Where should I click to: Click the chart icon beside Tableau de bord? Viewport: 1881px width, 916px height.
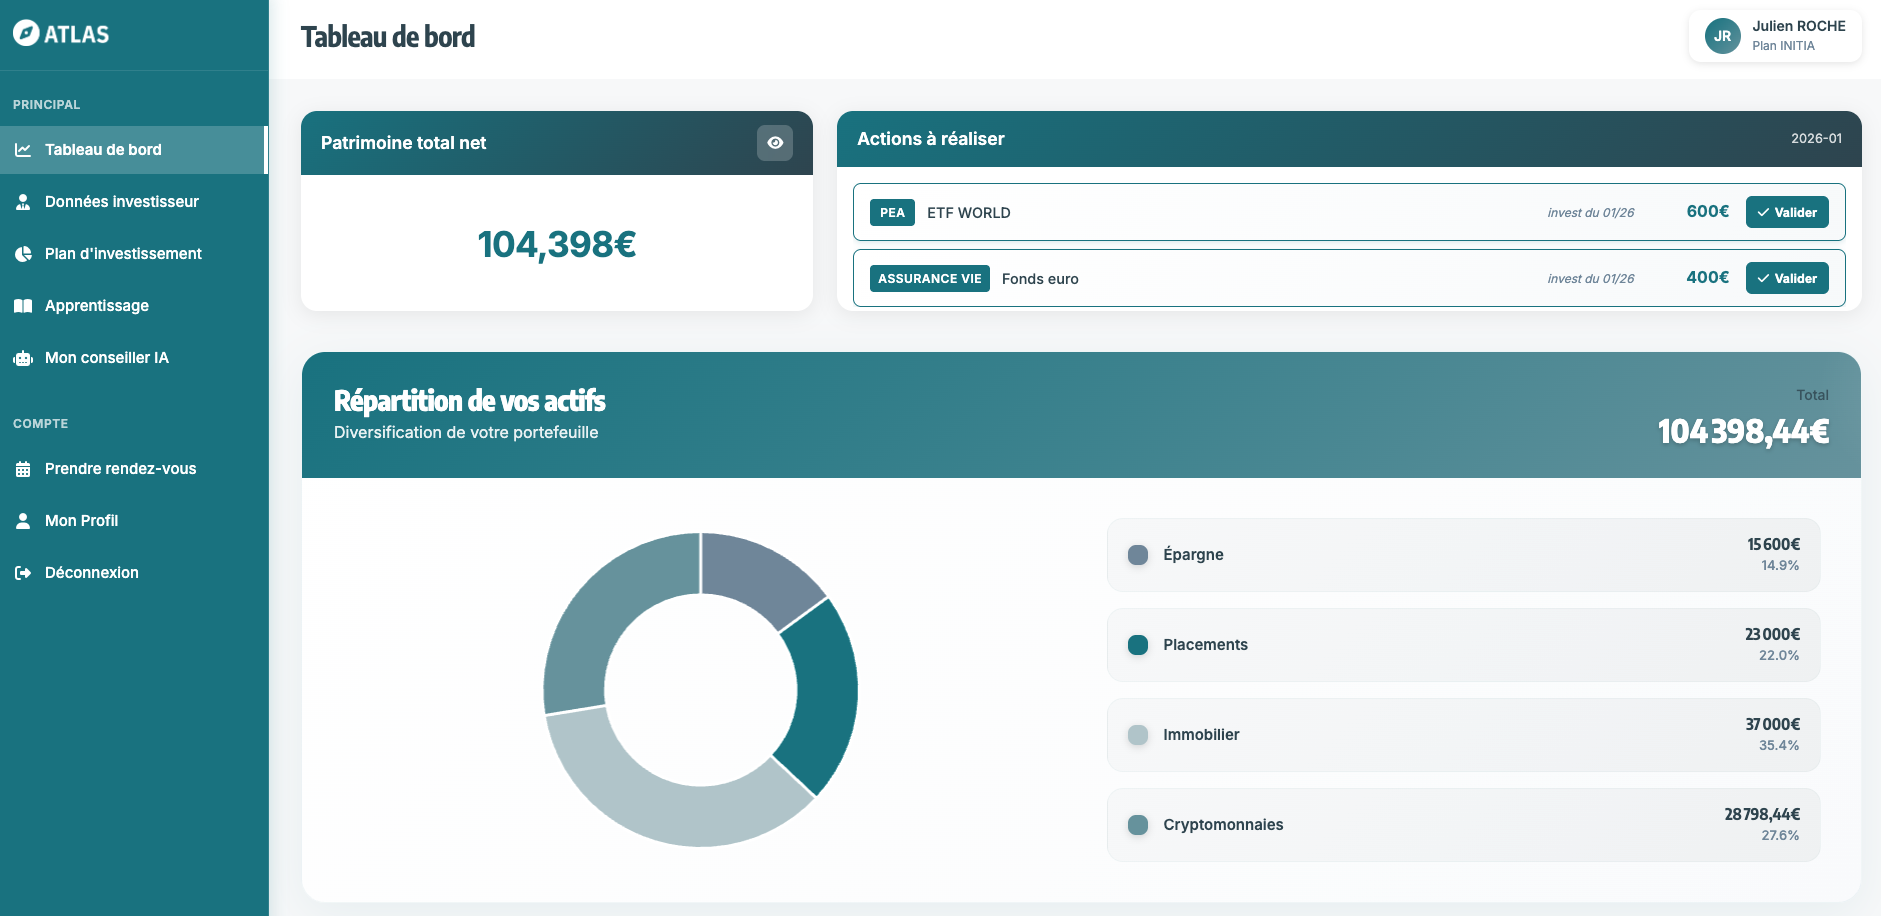click(23, 150)
